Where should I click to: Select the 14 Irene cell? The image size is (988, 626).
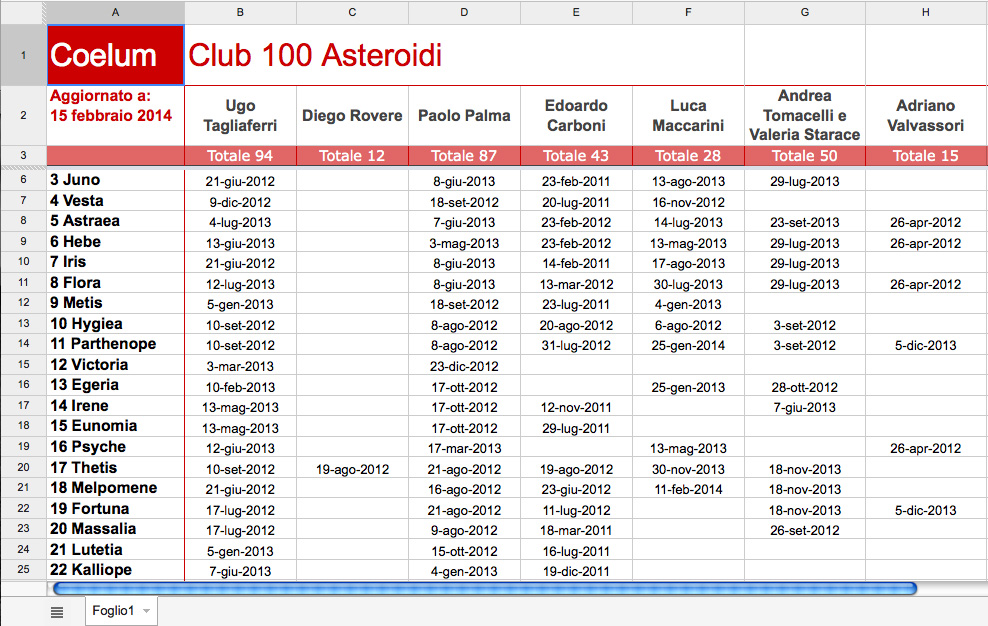(x=115, y=406)
